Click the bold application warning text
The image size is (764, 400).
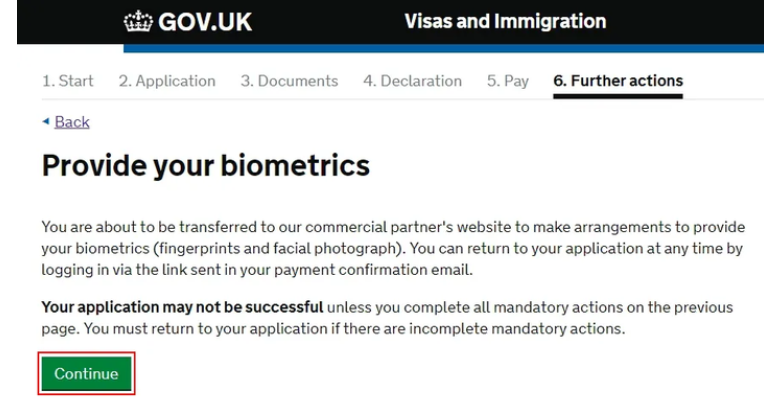click(182, 307)
